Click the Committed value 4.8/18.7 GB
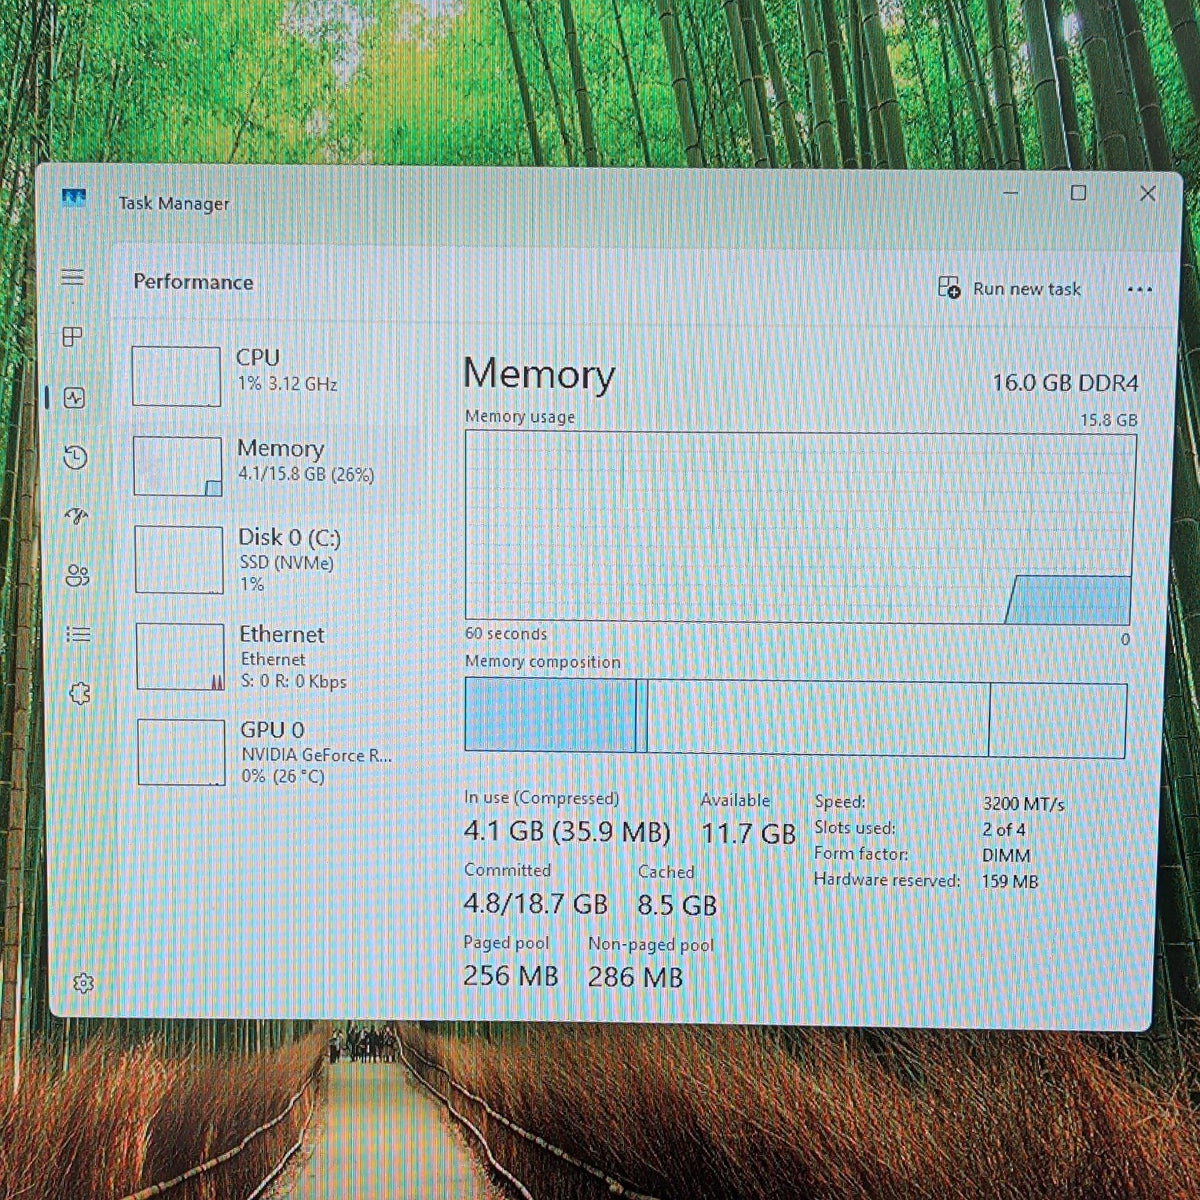The image size is (1200, 1200). [535, 904]
